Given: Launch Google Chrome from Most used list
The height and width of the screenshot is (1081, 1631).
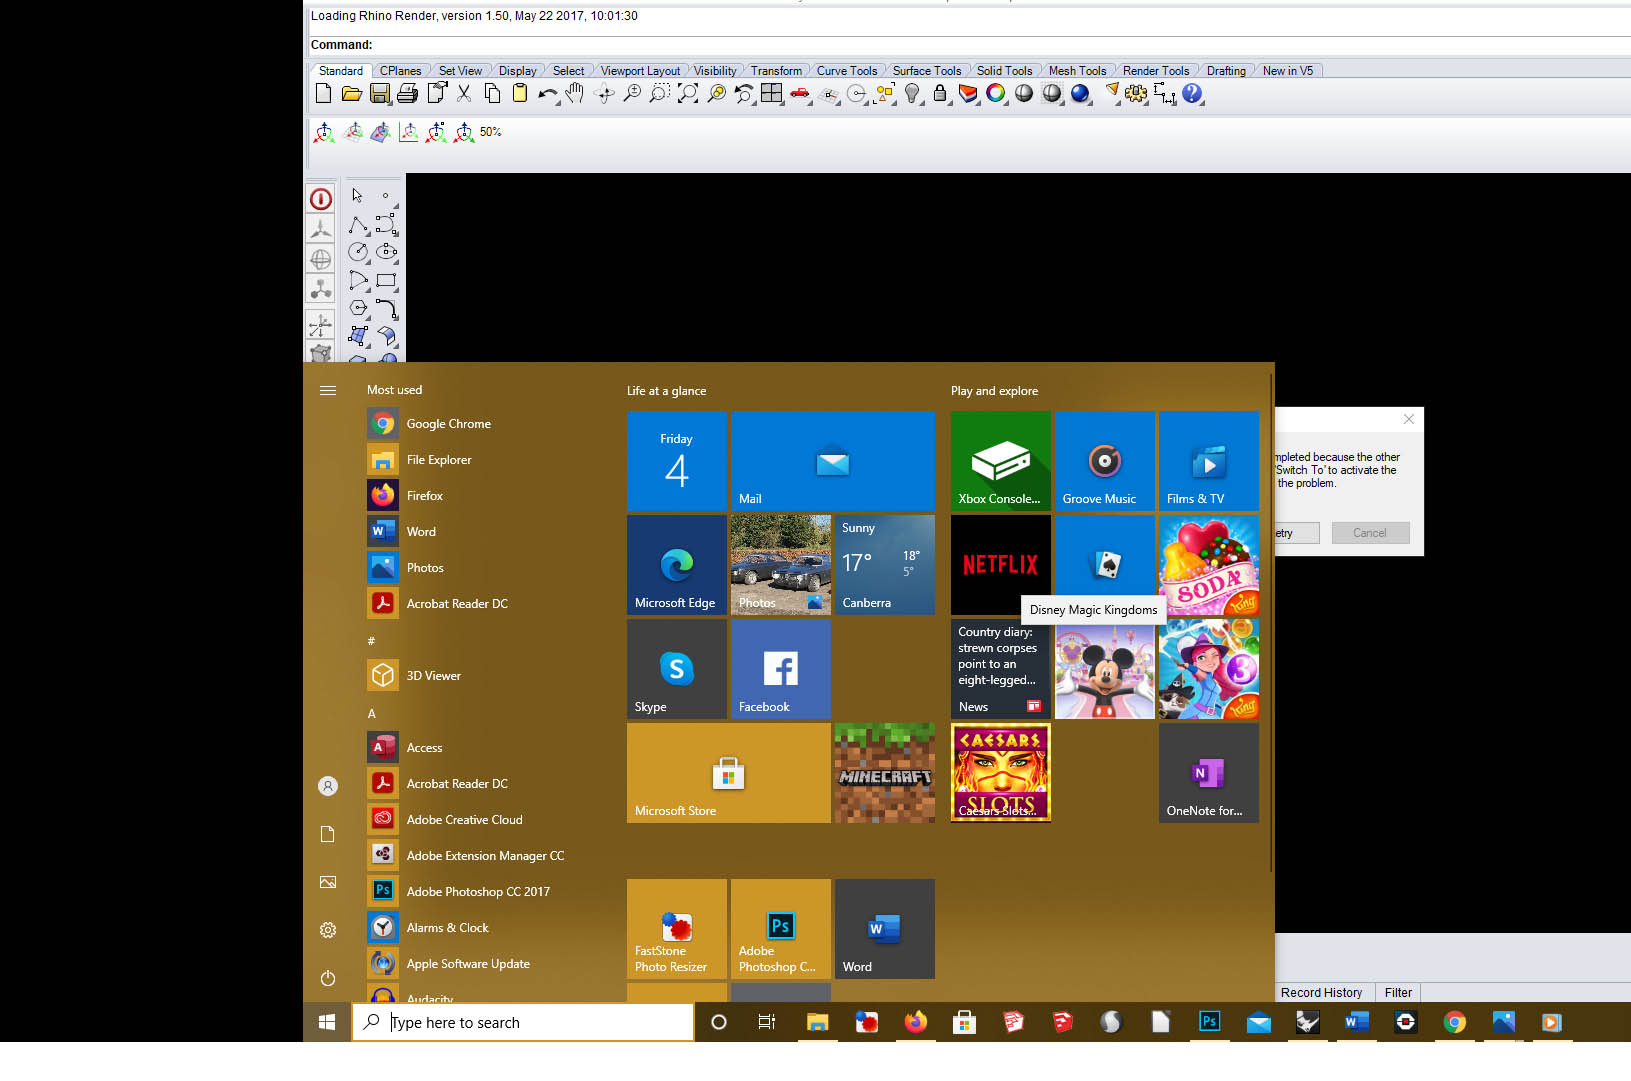Looking at the screenshot, I should coord(482,424).
